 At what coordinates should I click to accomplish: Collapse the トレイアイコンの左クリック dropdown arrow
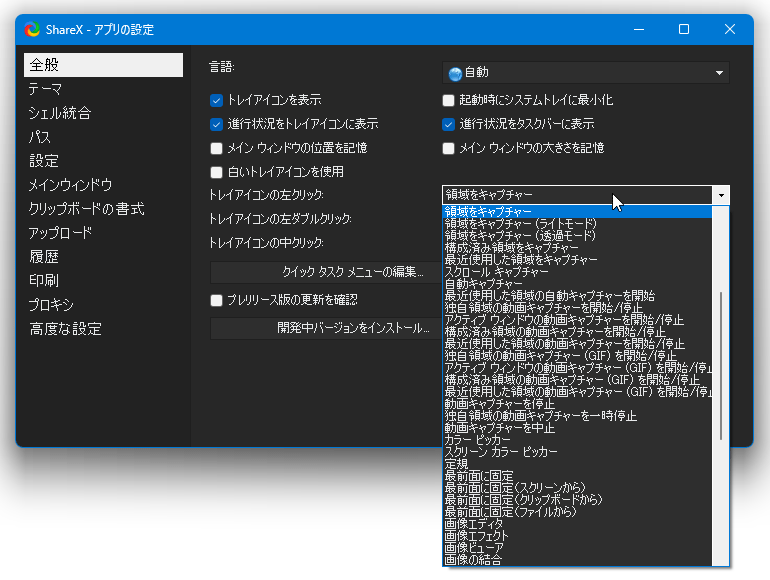pos(721,195)
